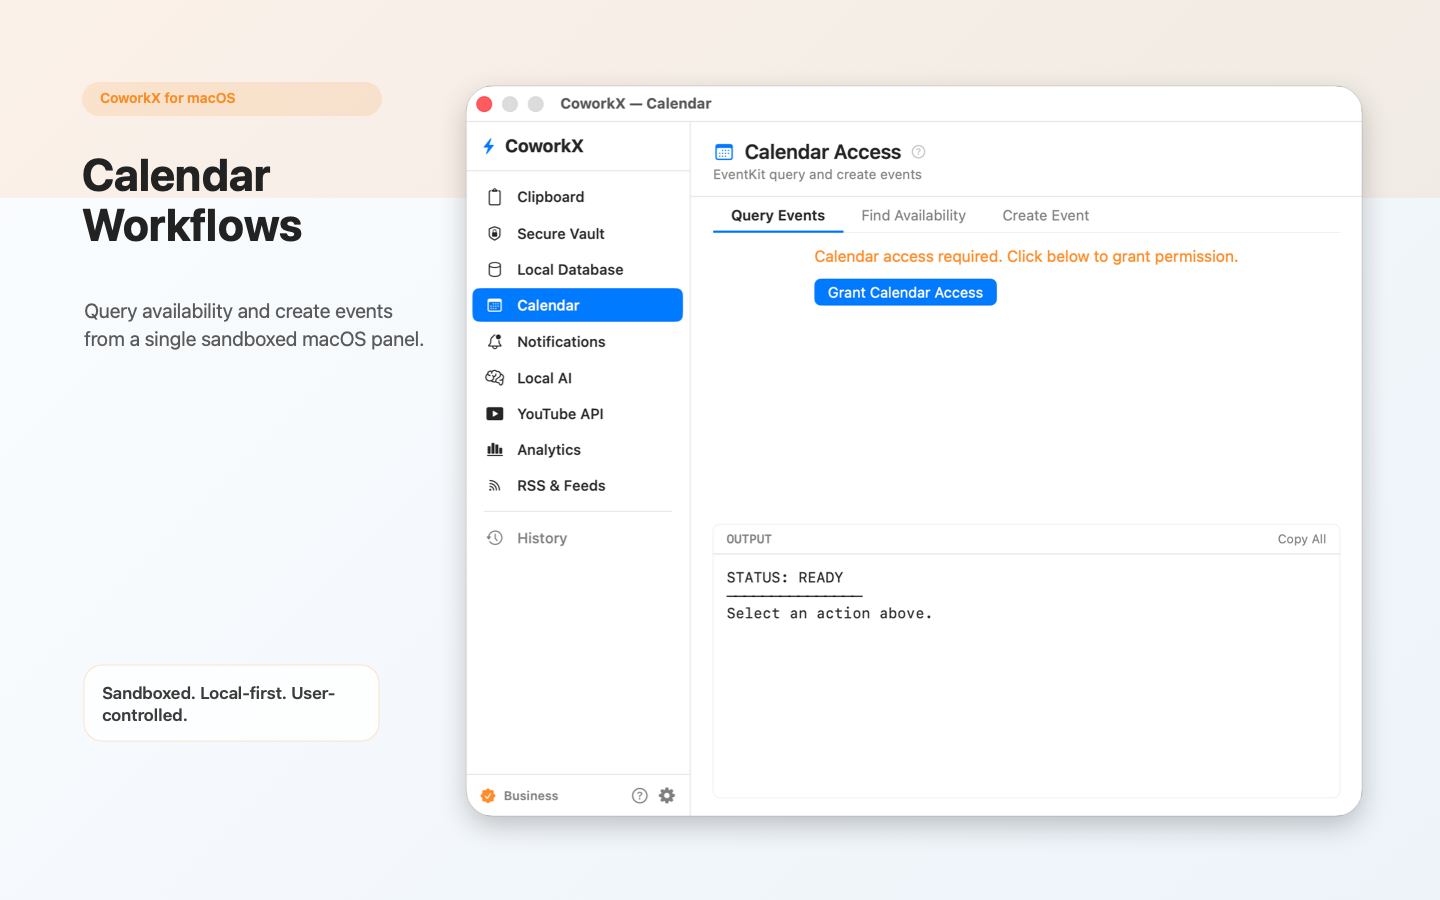Screen dimensions: 1440x900
Task: Click the History clock icon
Action: (x=494, y=538)
